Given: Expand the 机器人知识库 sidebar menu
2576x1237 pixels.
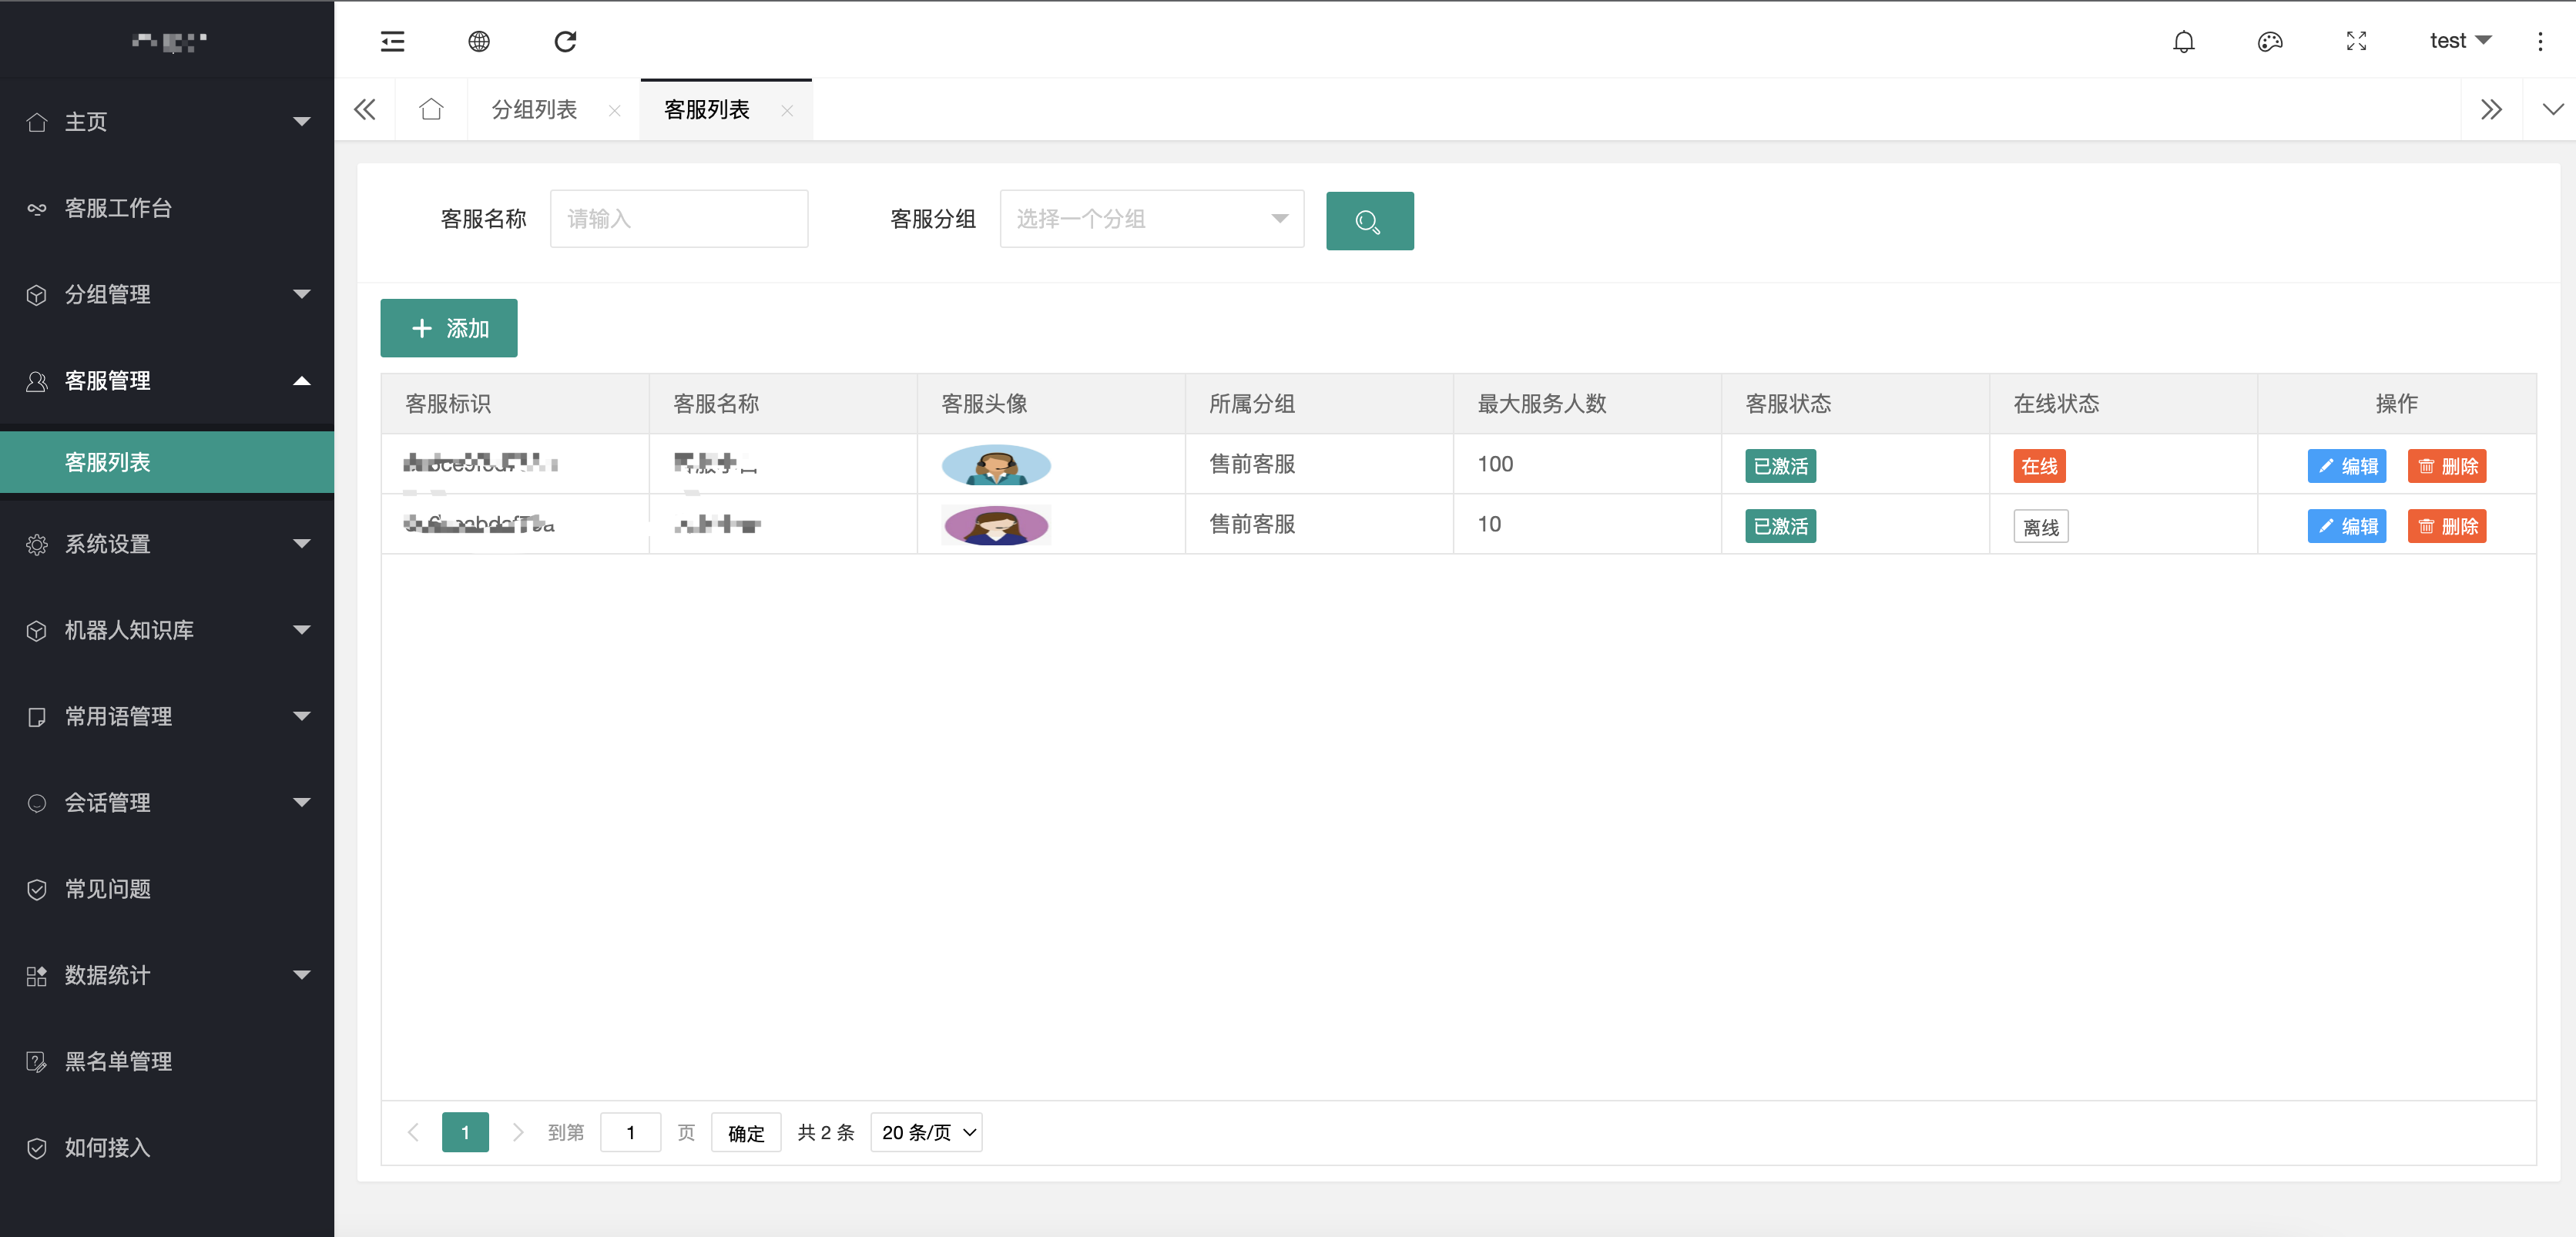Looking at the screenshot, I should 167,630.
